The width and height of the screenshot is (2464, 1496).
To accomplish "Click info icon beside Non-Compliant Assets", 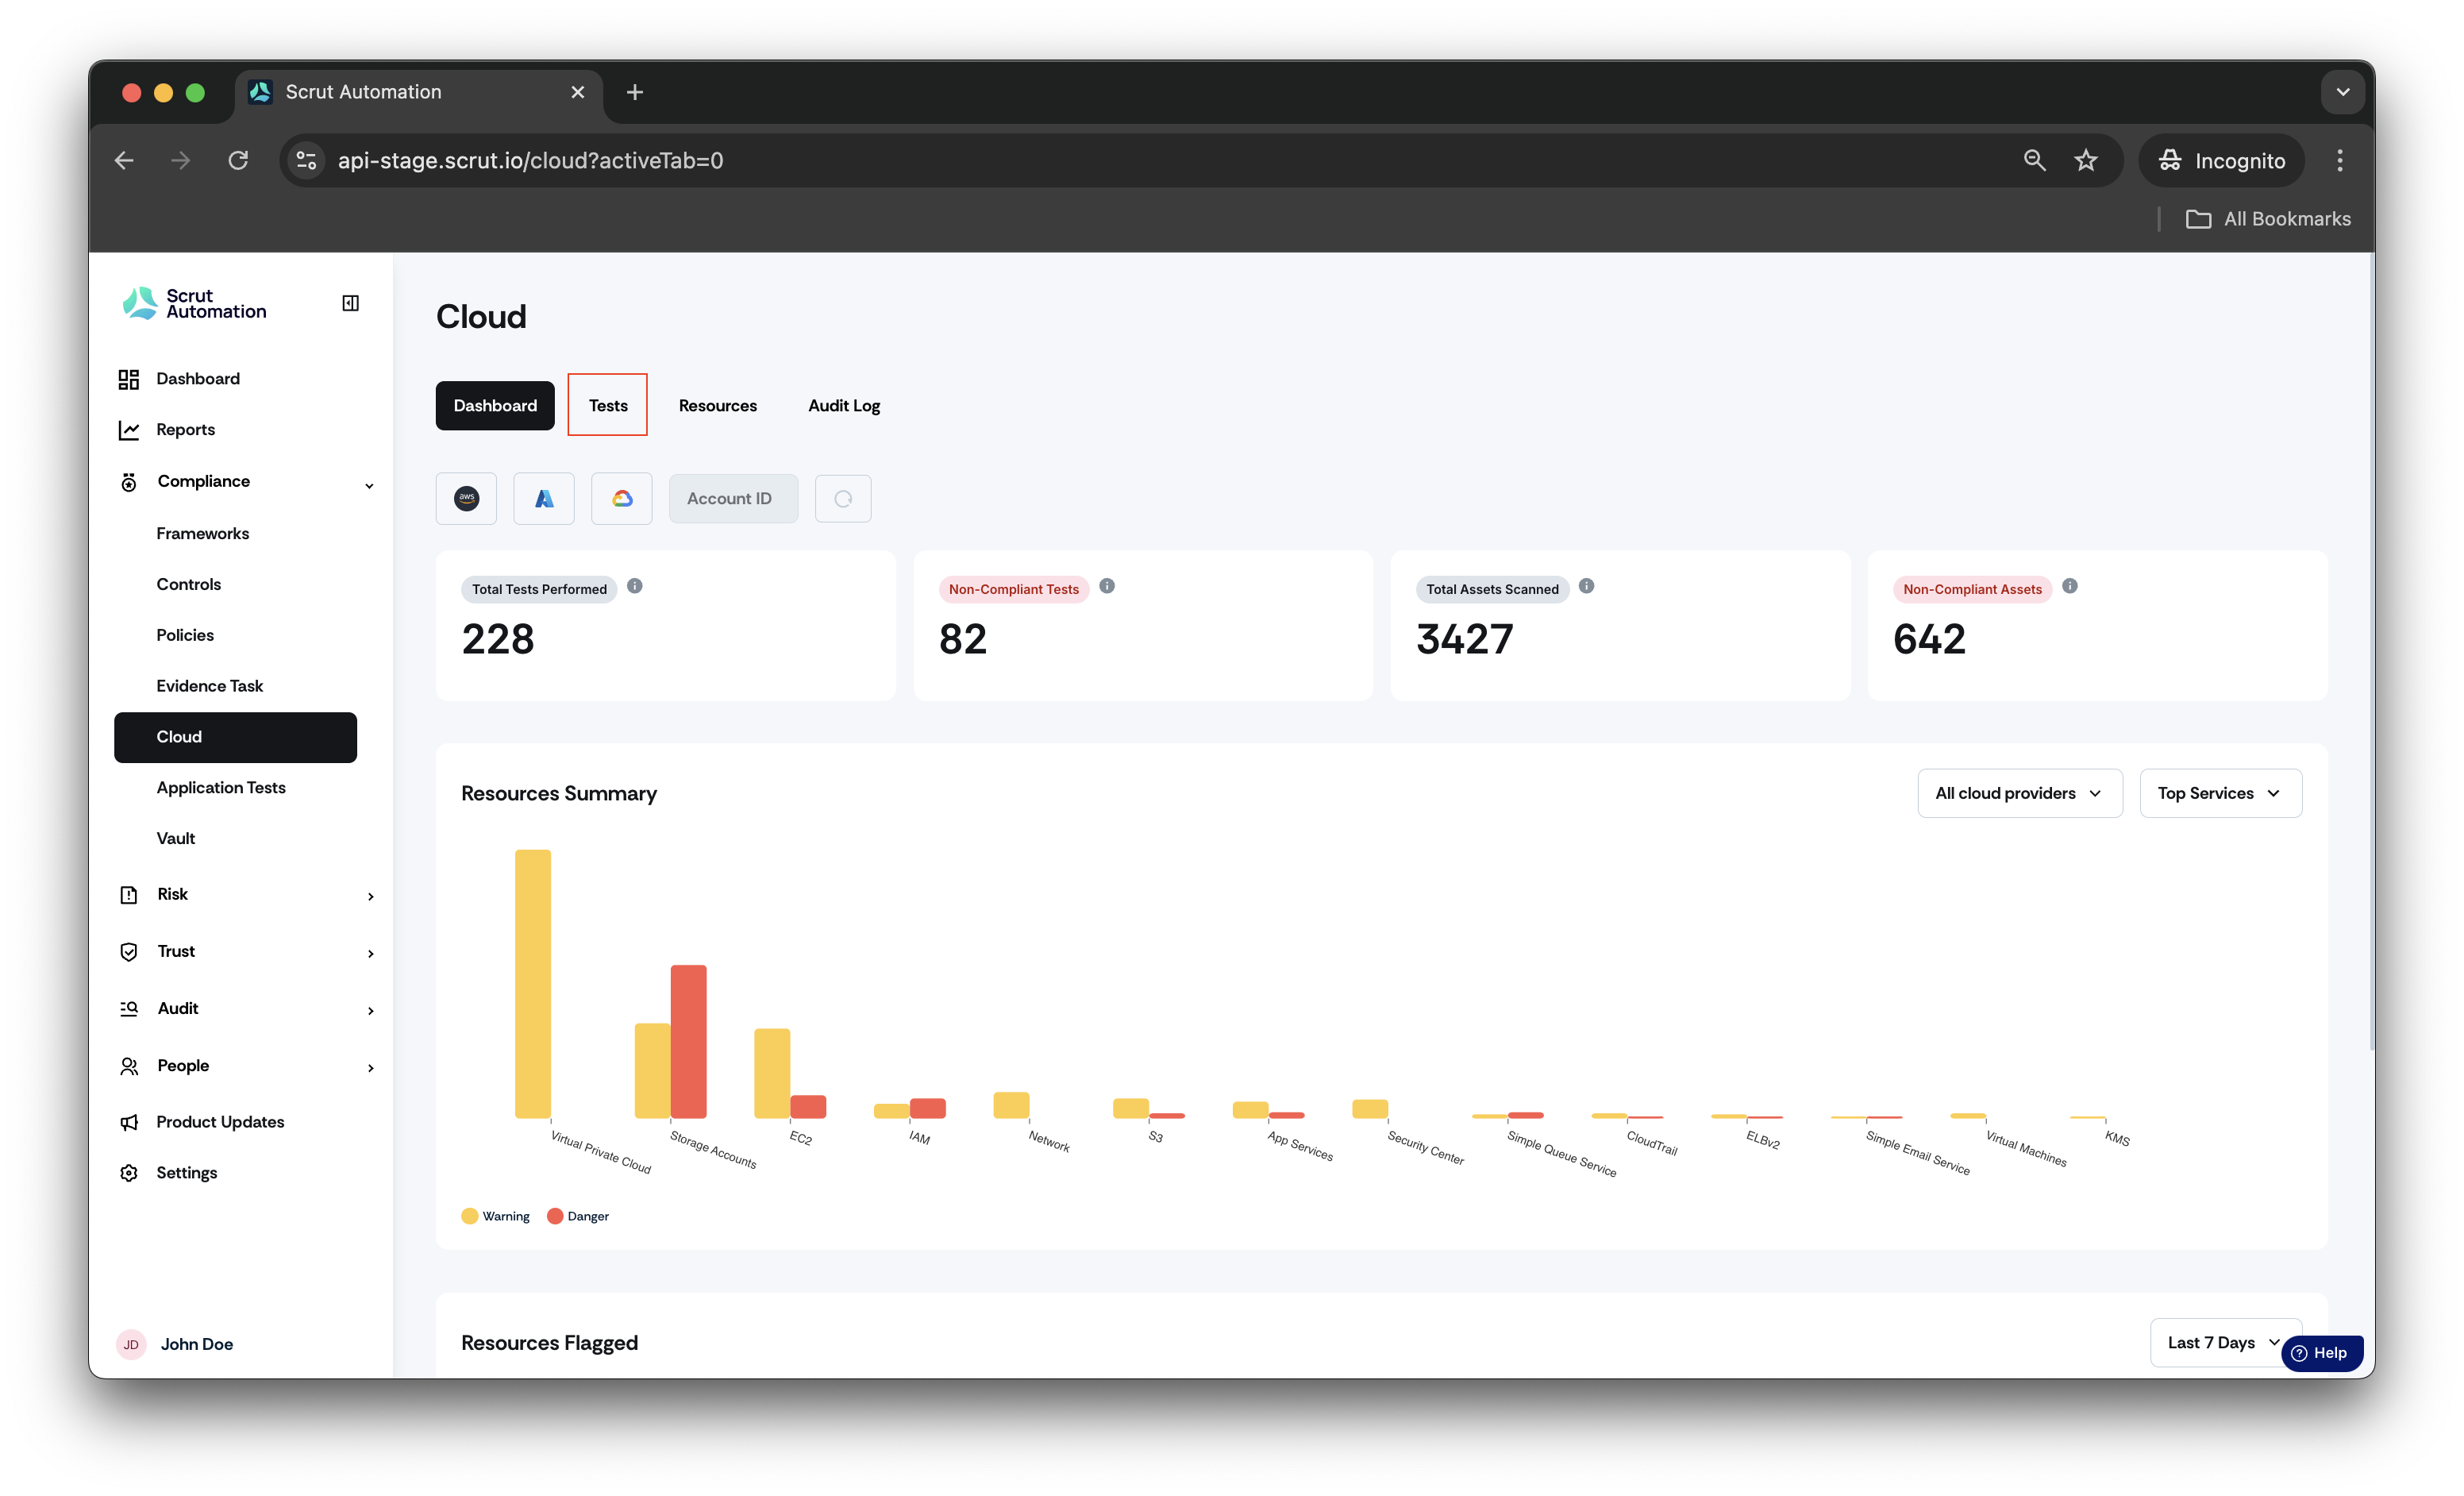I will (2070, 587).
